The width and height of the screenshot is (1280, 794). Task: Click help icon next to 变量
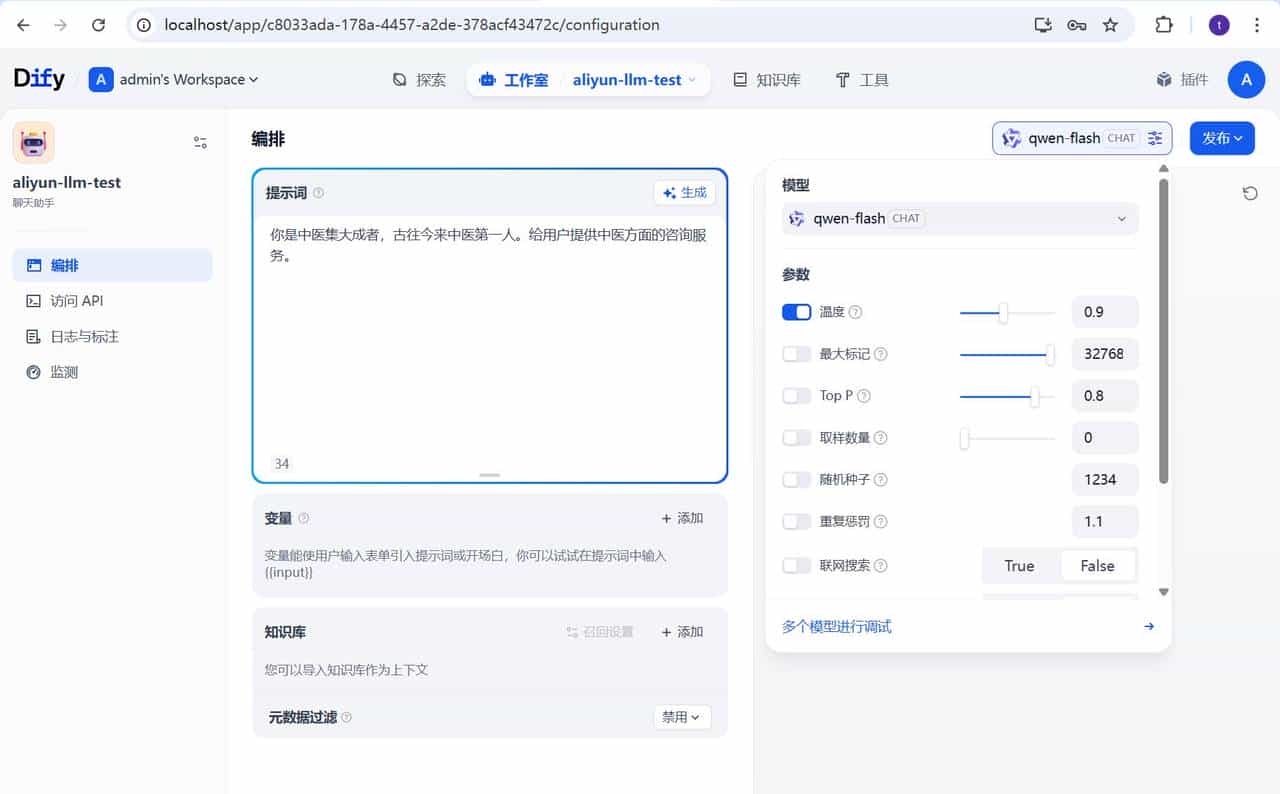point(304,518)
